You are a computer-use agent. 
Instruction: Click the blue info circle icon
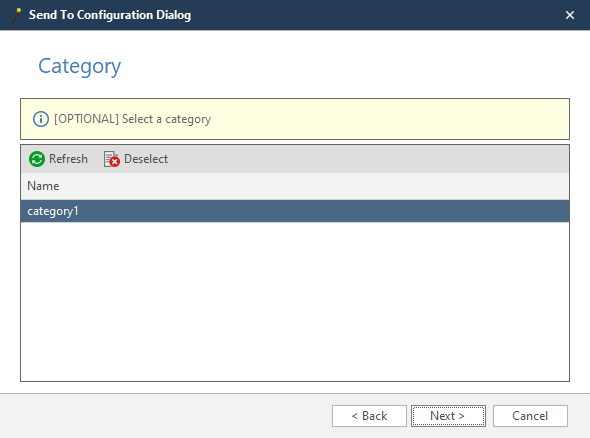click(41, 119)
